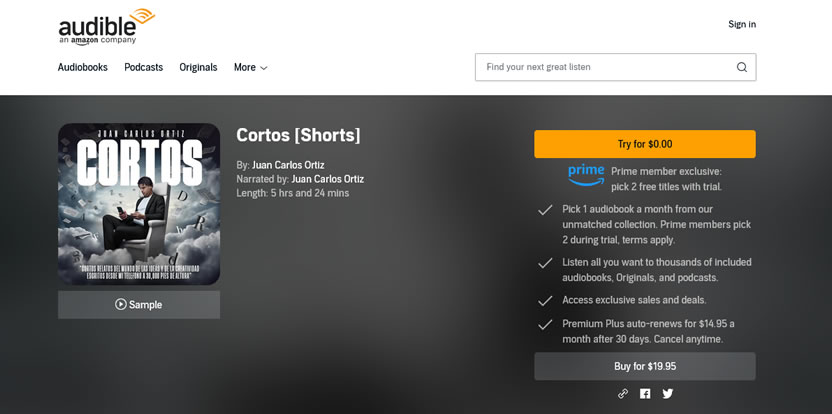Click Listen all you want text
This screenshot has height=414, width=832.
tap(657, 270)
